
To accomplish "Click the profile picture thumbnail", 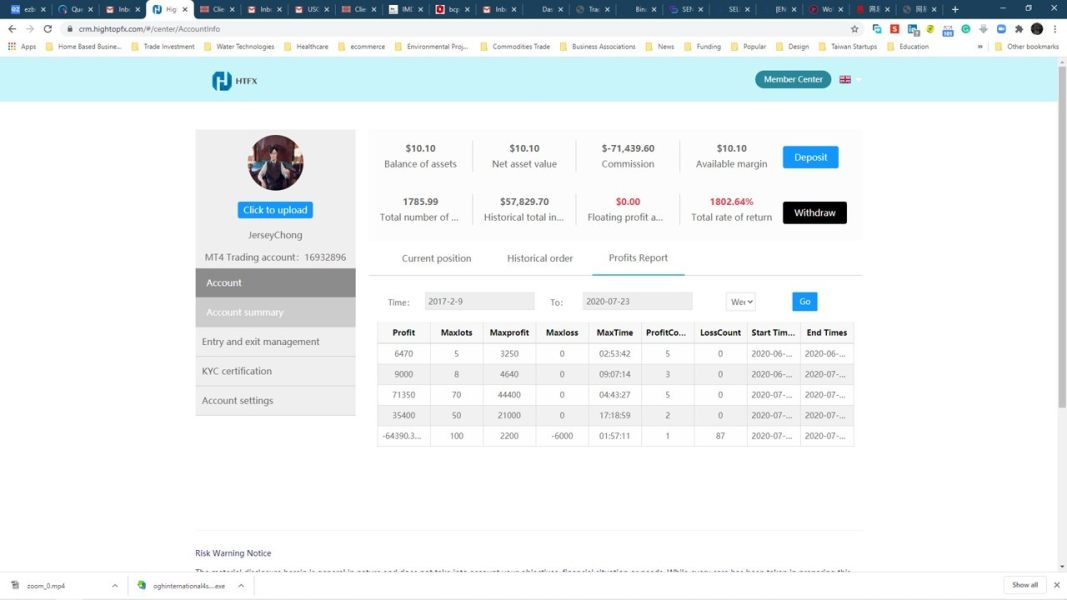I will (275, 163).
